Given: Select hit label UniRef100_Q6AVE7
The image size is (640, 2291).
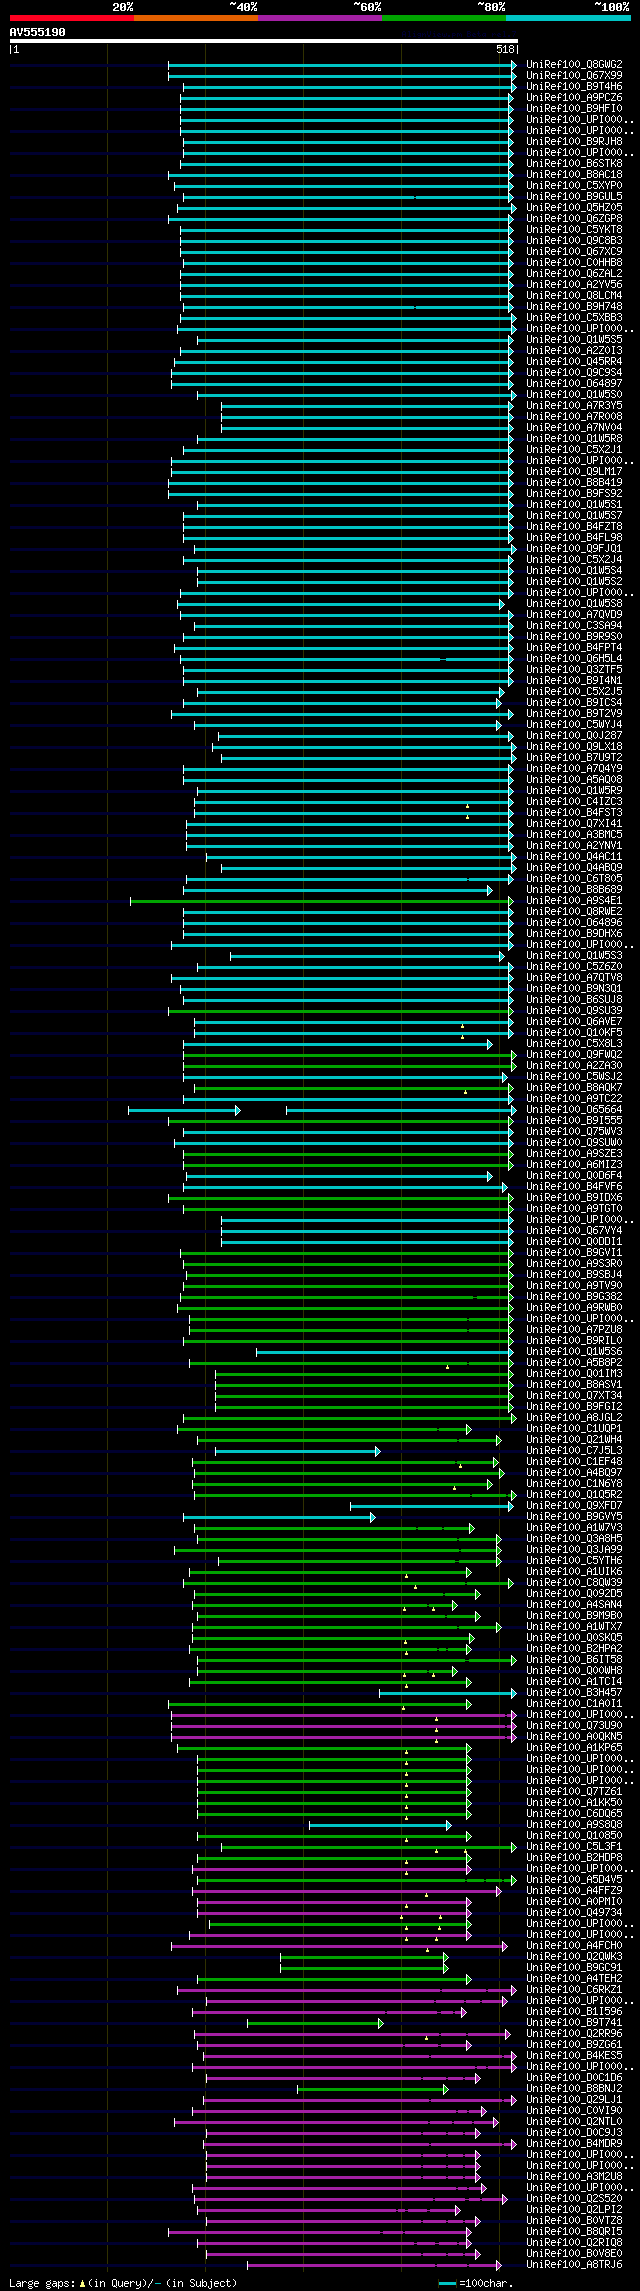Looking at the screenshot, I should point(574,1022).
